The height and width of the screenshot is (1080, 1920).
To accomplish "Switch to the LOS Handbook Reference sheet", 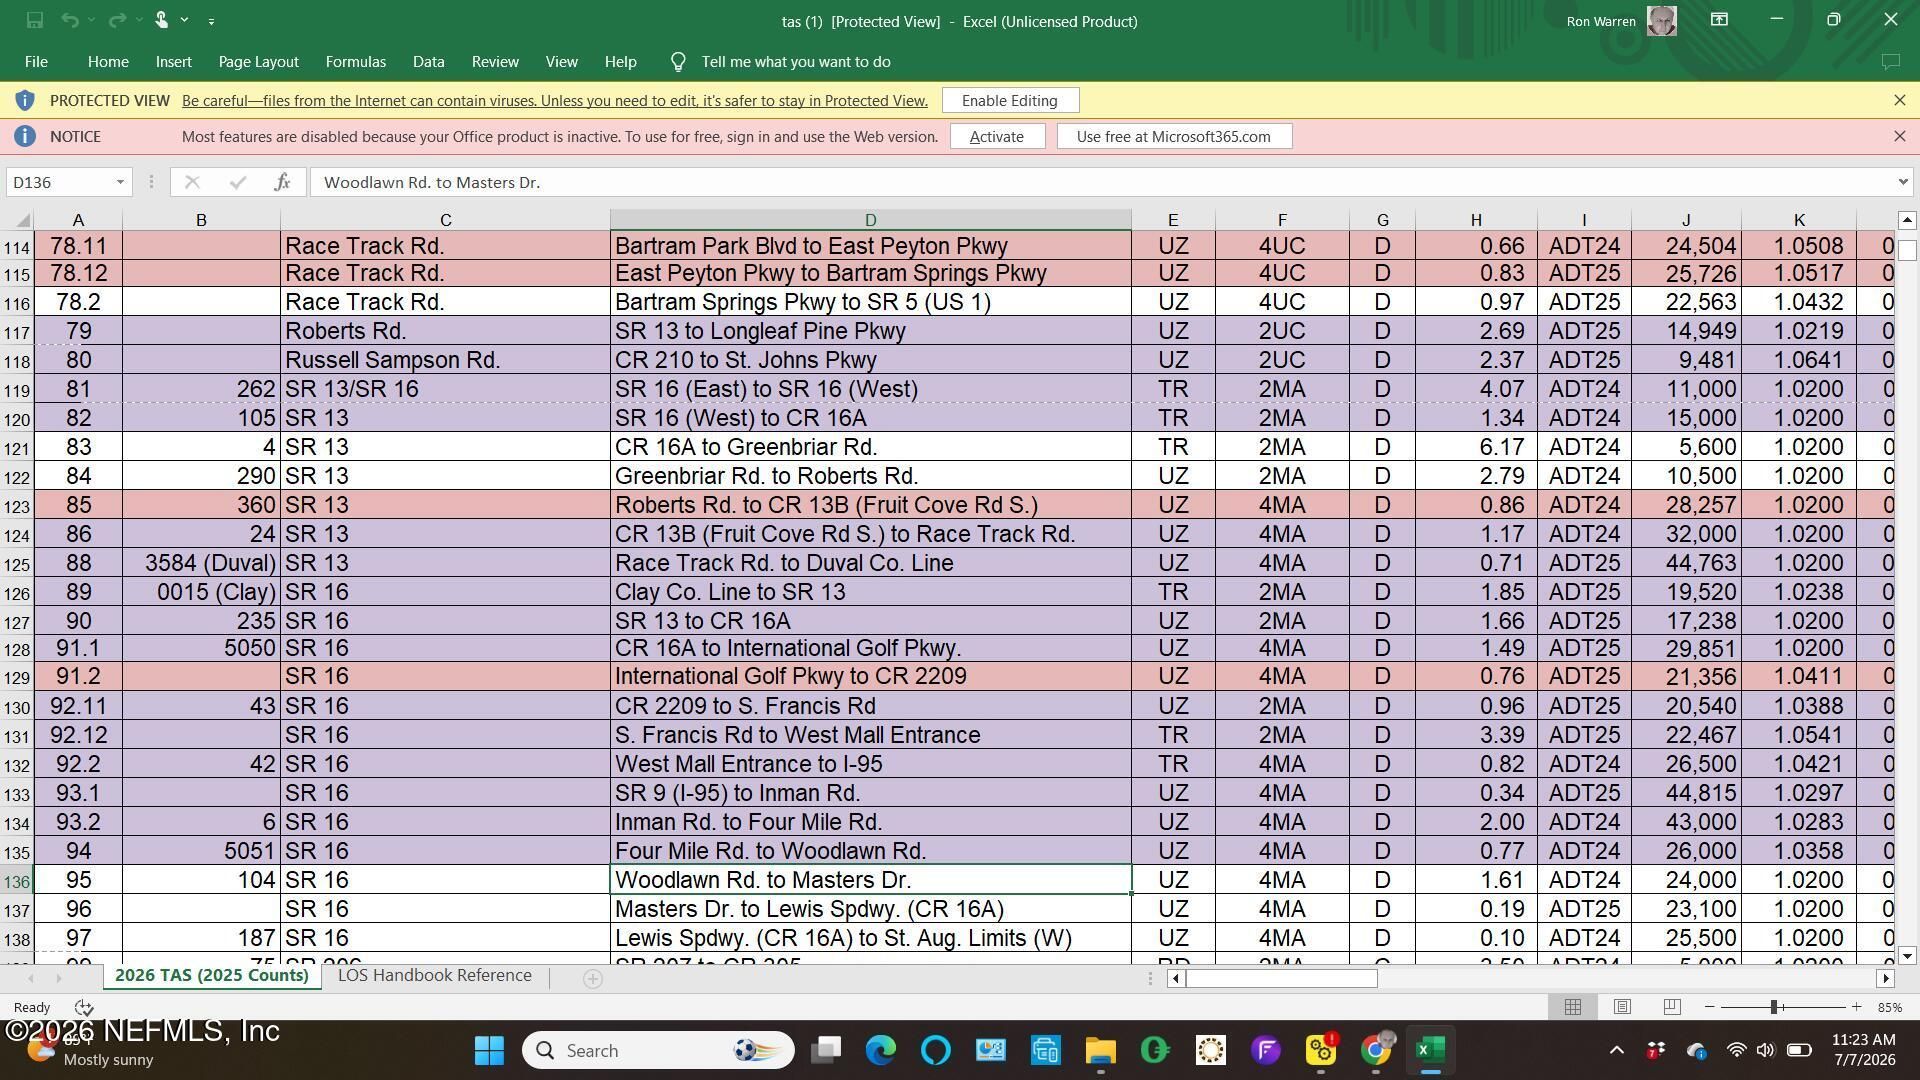I will coord(434,976).
